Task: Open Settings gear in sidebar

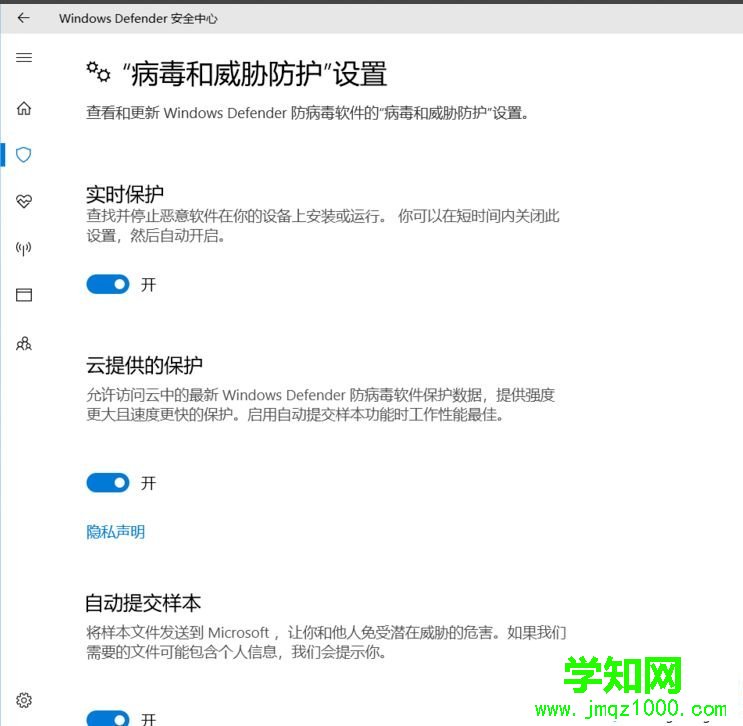Action: [24, 700]
